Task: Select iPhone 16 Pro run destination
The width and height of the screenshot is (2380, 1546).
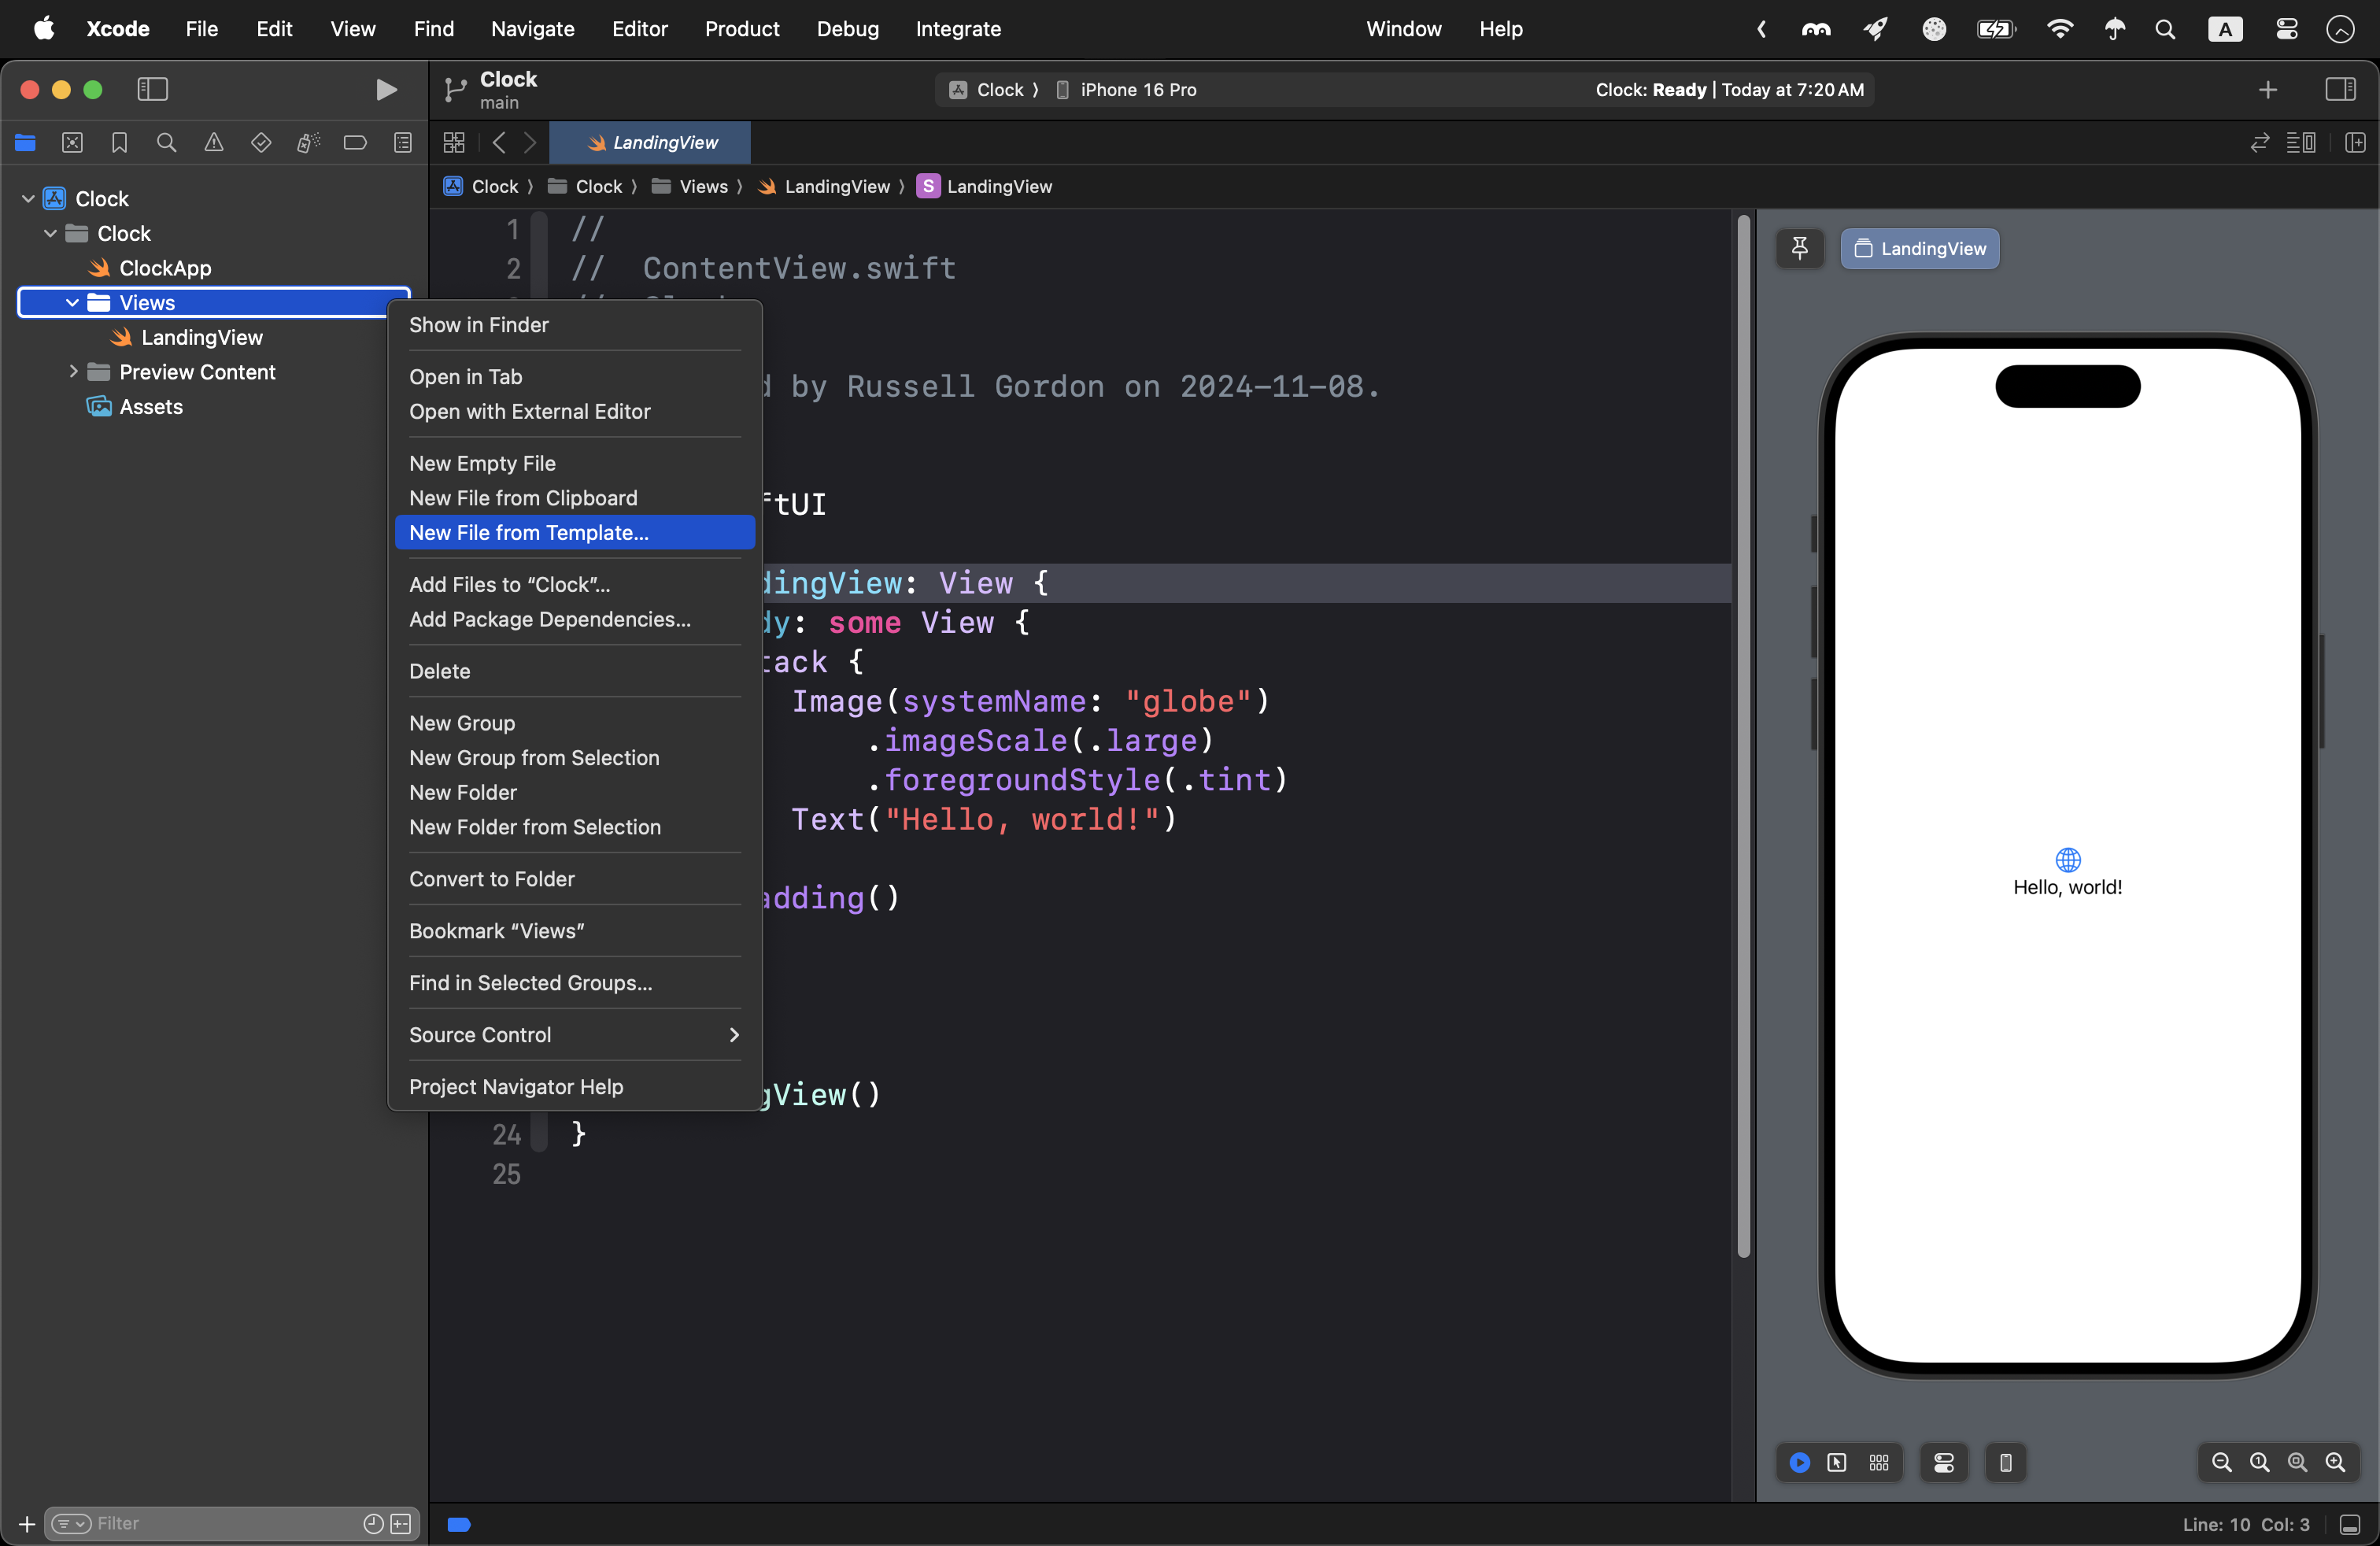Action: pyautogui.click(x=1138, y=90)
